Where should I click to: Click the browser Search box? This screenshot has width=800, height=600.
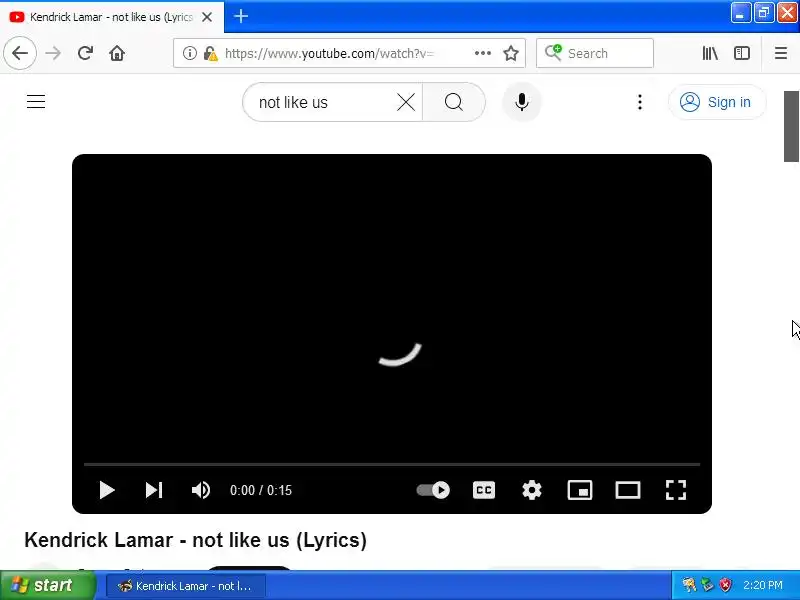click(x=595, y=53)
